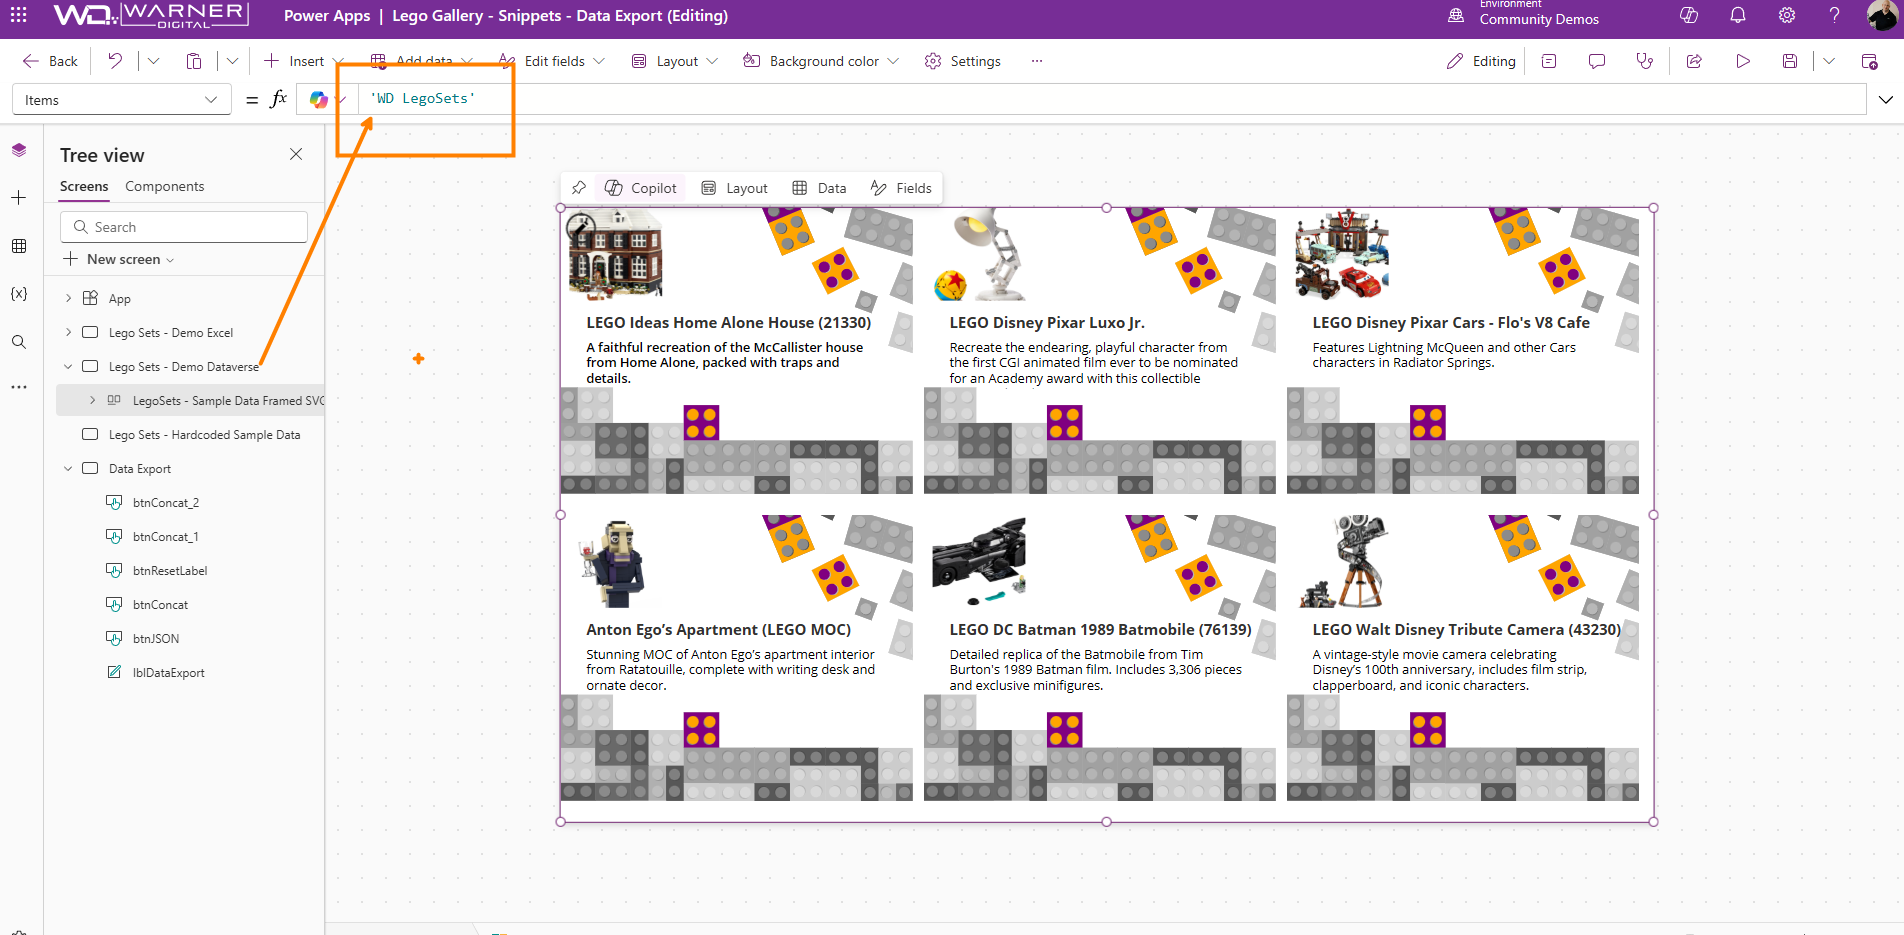Open the Community Demos environment picker

[1524, 14]
